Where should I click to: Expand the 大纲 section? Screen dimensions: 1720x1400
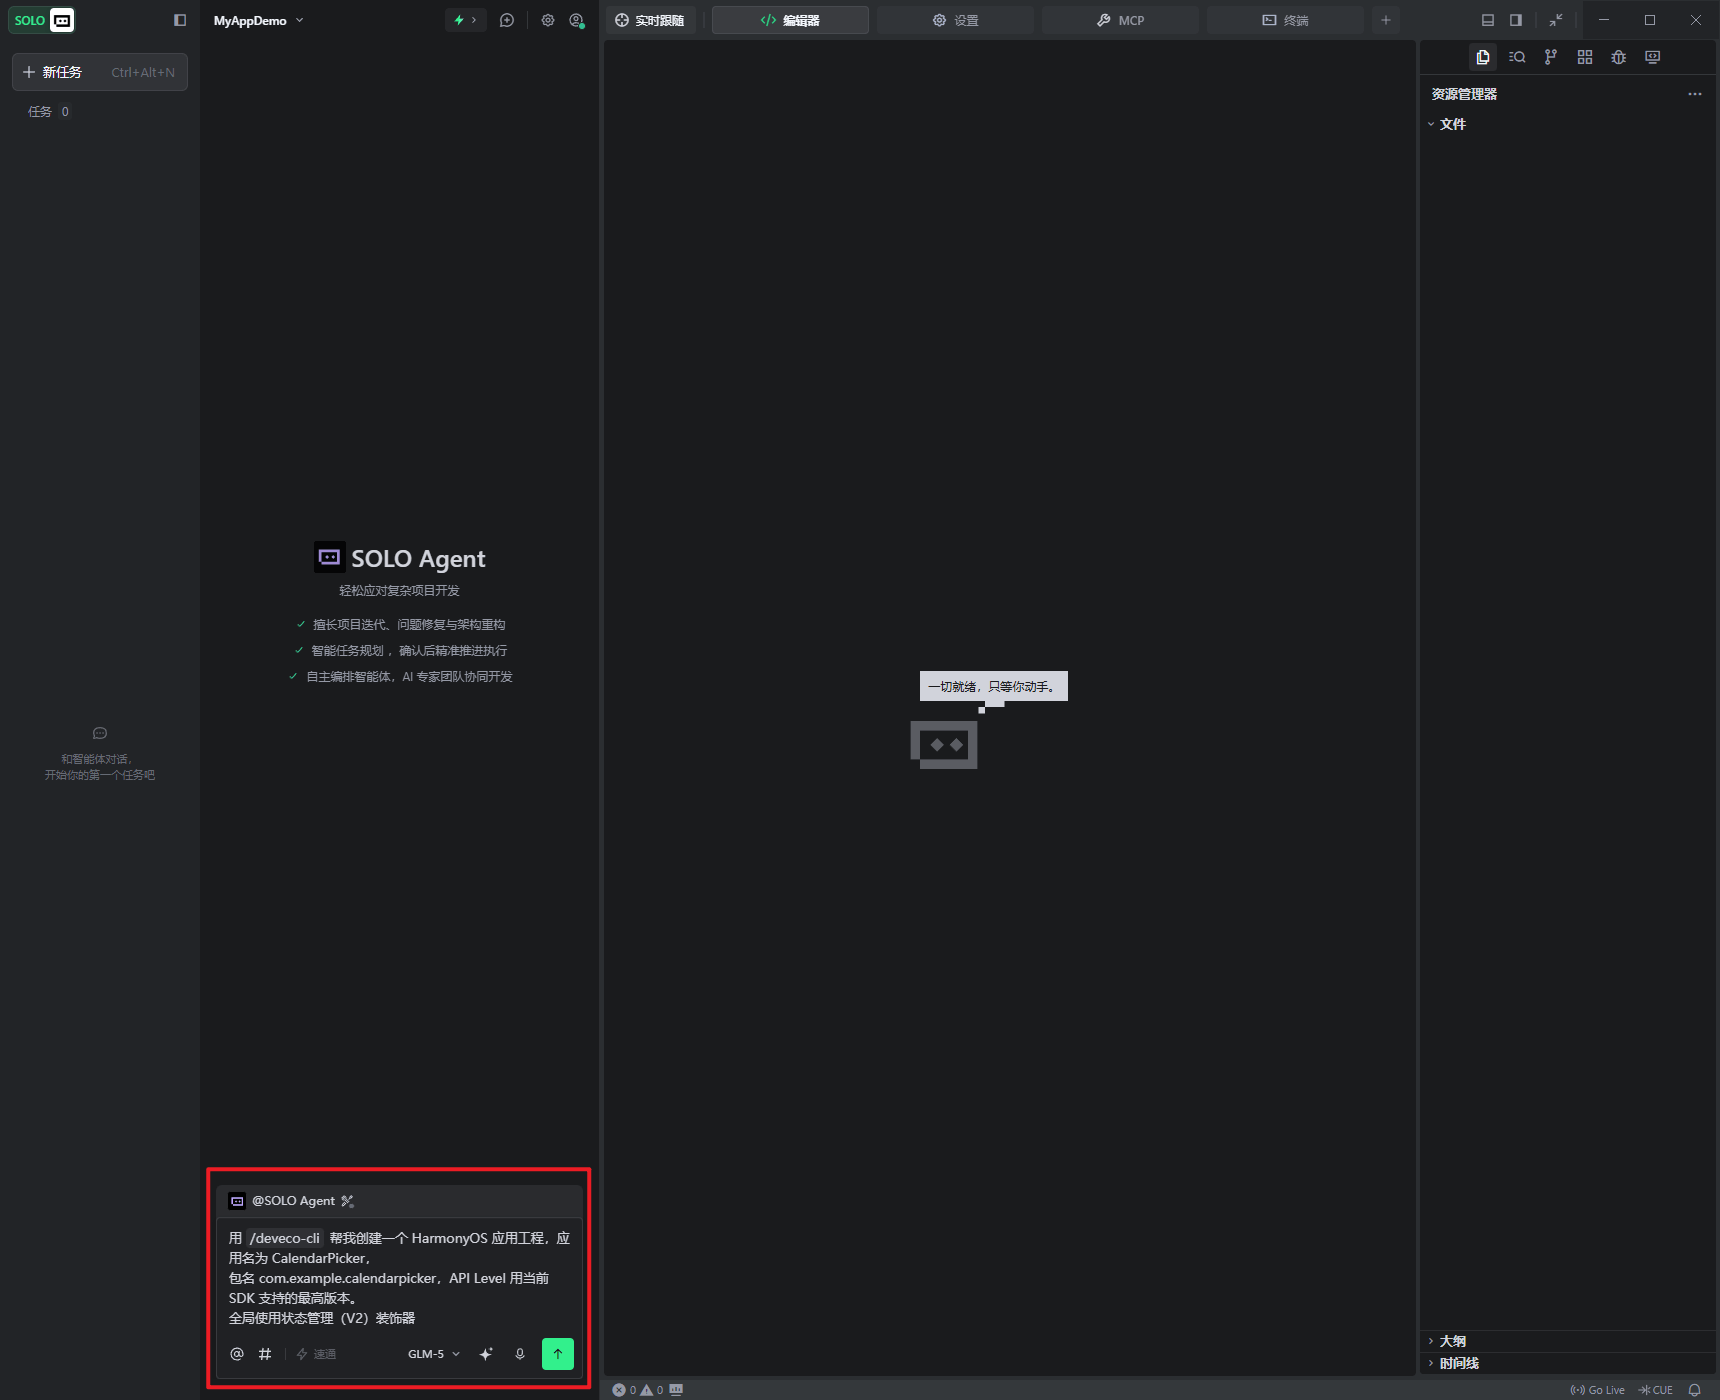pyautogui.click(x=1568, y=1341)
